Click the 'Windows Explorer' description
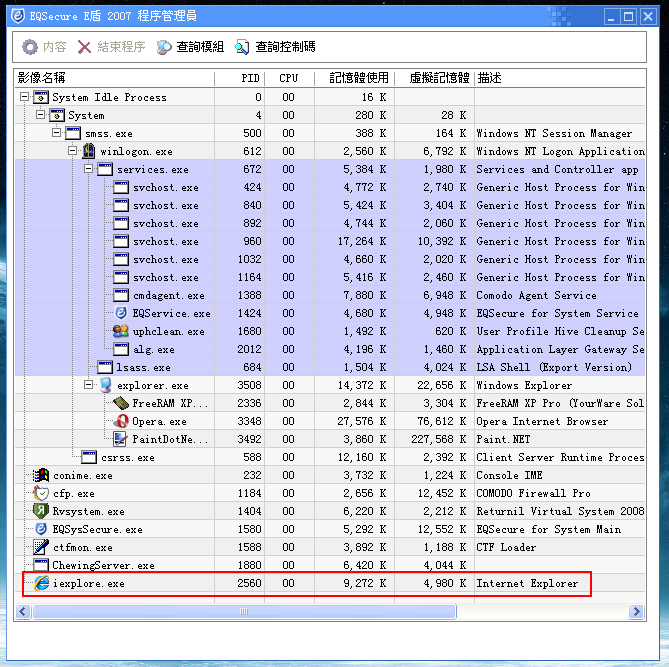 tap(524, 385)
